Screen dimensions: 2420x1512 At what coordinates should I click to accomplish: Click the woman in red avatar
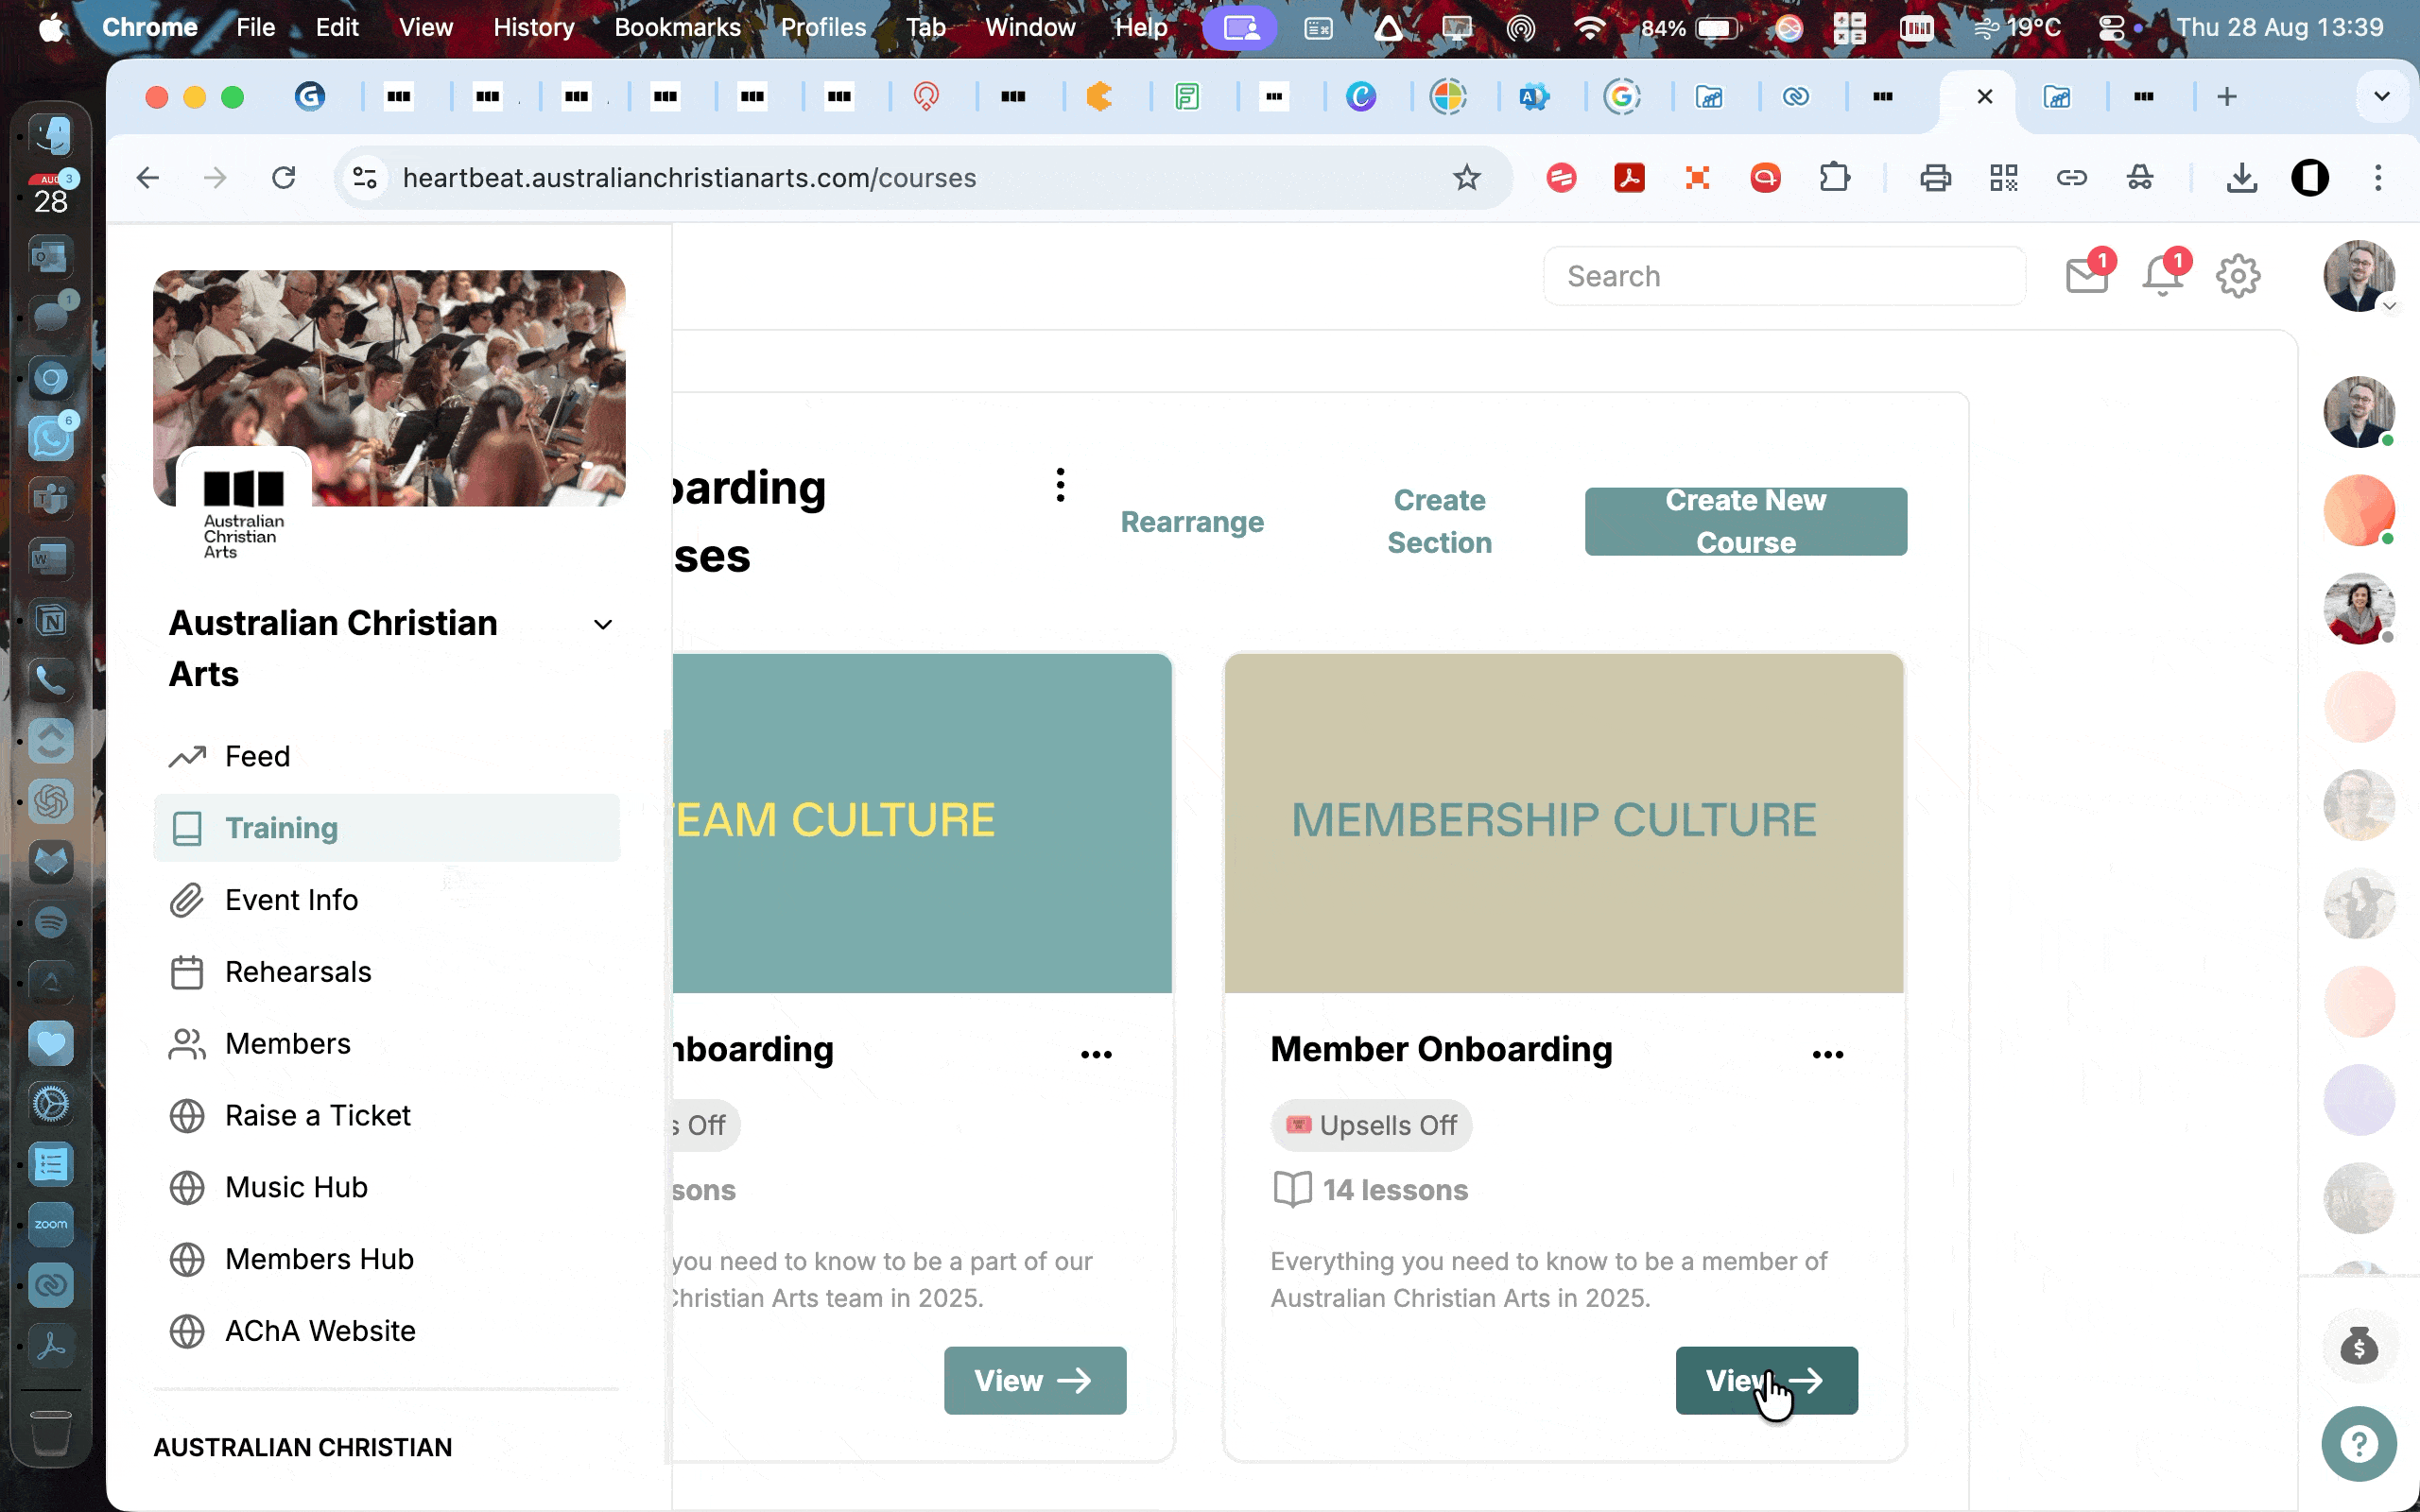tap(2359, 608)
